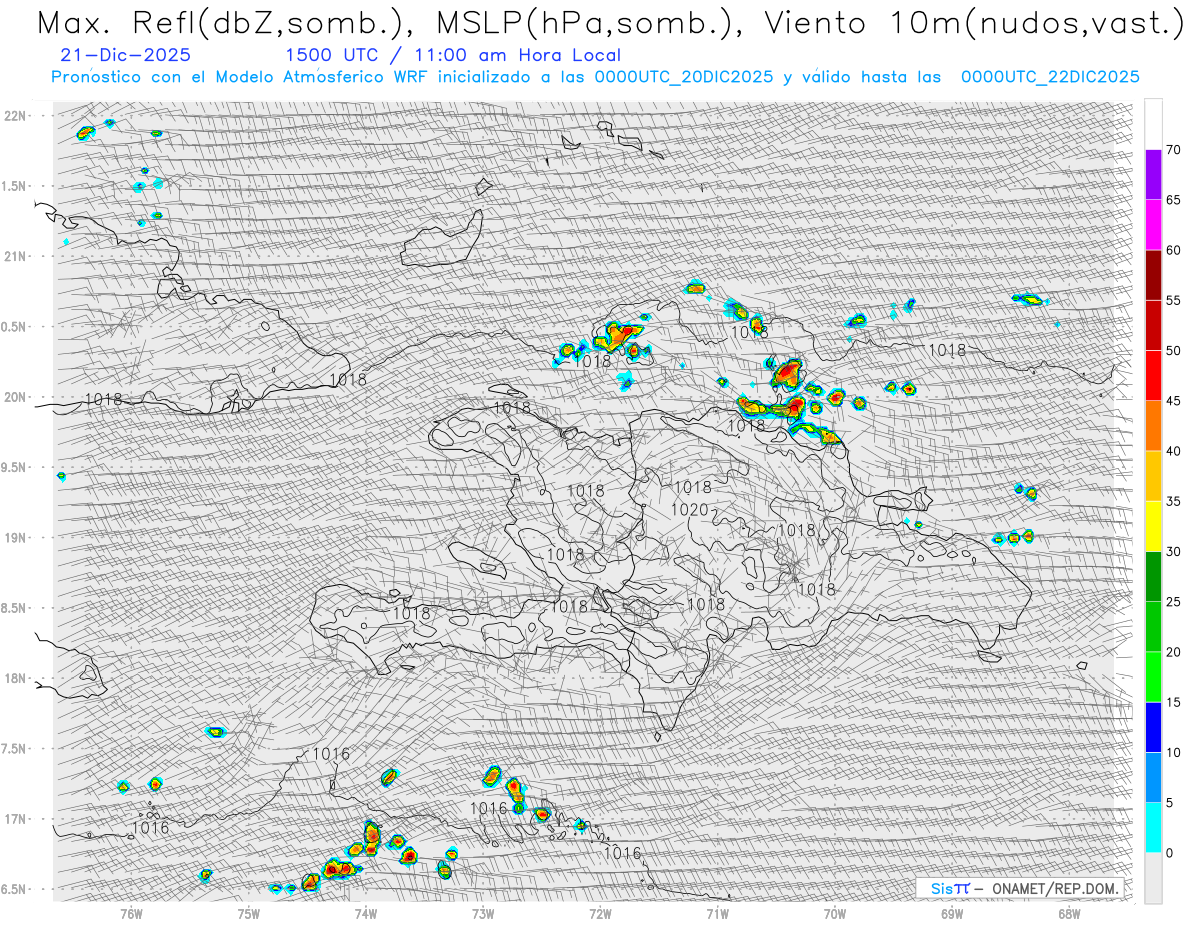Click the orange 40–45 dBZ colorbar swatch
1200x927 pixels.
(x=1153, y=426)
